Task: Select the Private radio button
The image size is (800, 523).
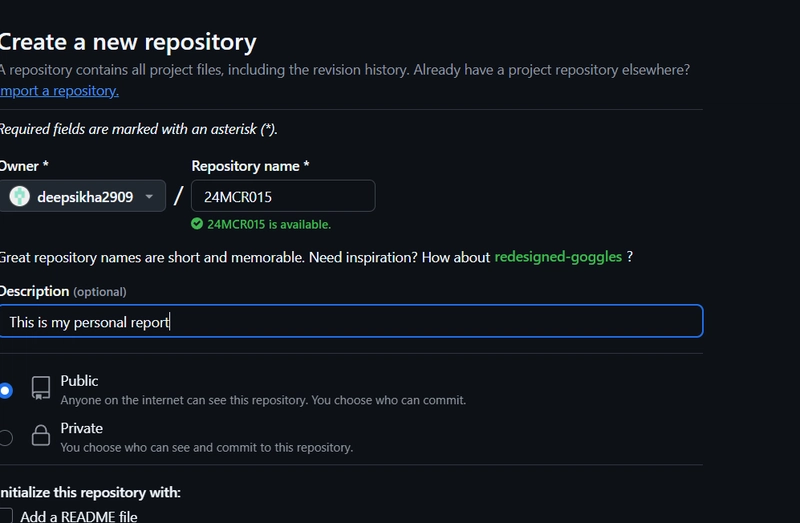Action: coord(5,438)
